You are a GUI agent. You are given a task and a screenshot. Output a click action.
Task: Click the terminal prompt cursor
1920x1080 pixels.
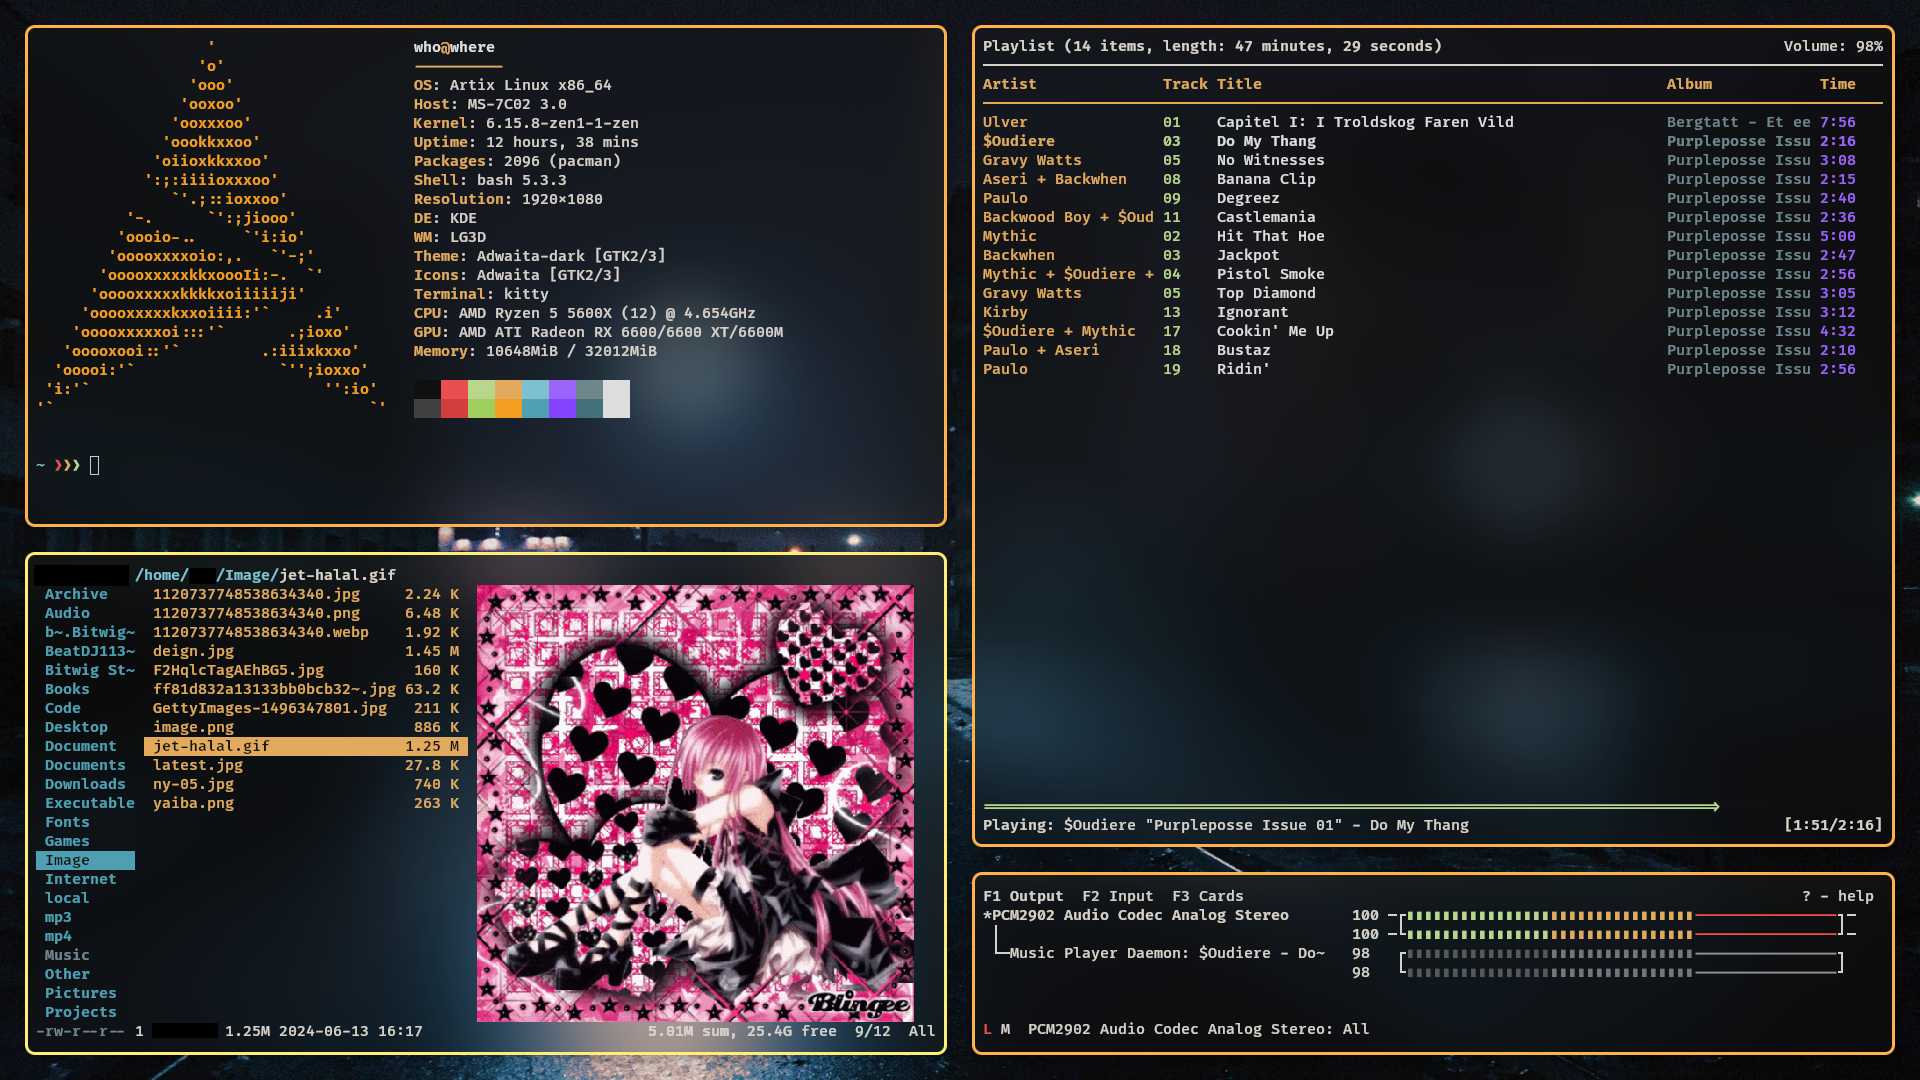pyautogui.click(x=94, y=465)
